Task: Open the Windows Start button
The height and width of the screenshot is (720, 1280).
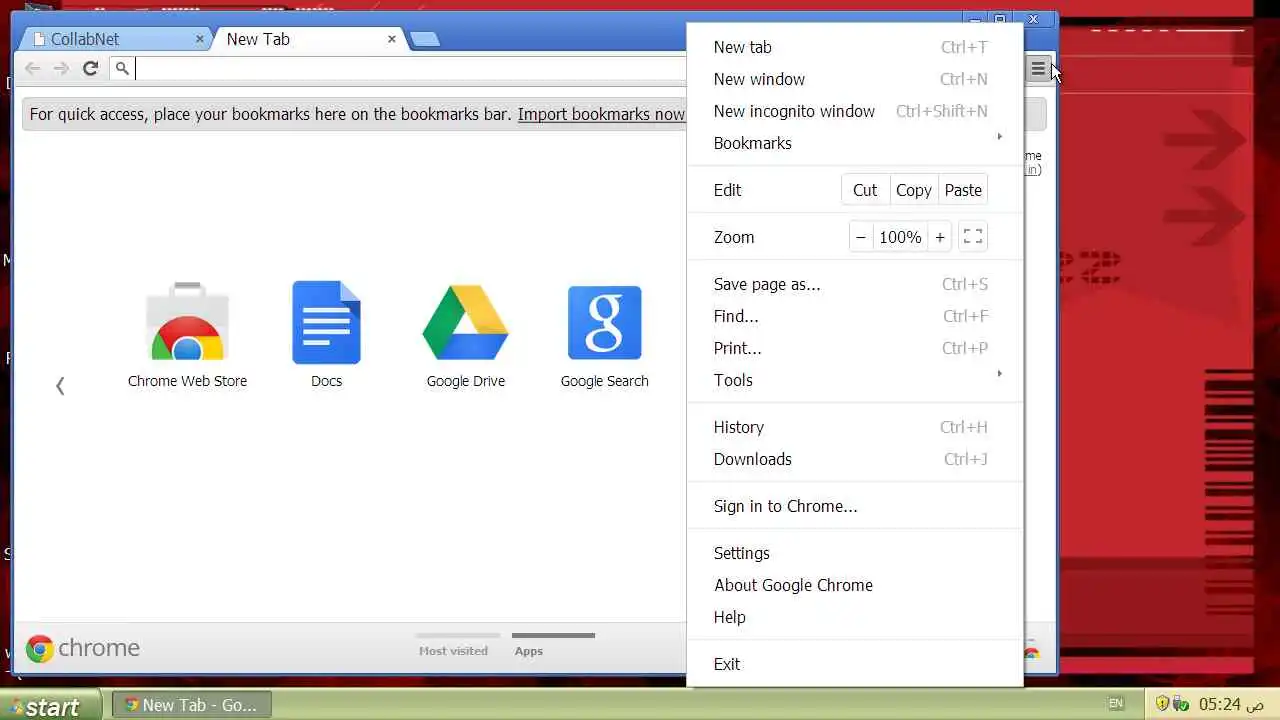Action: pyautogui.click(x=50, y=705)
